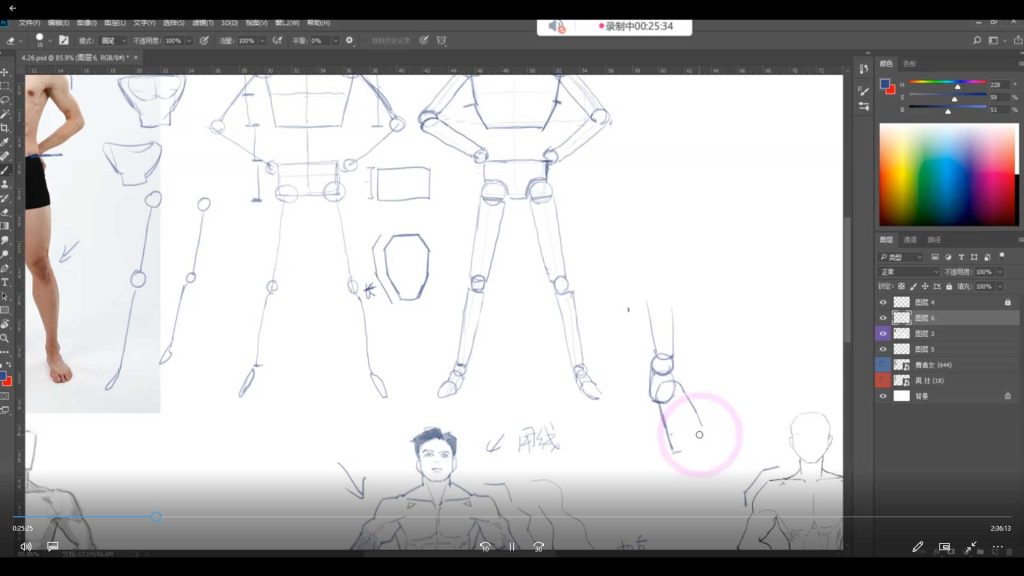Open the 编辑(E) menu
The image size is (1024, 576).
pyautogui.click(x=59, y=23)
